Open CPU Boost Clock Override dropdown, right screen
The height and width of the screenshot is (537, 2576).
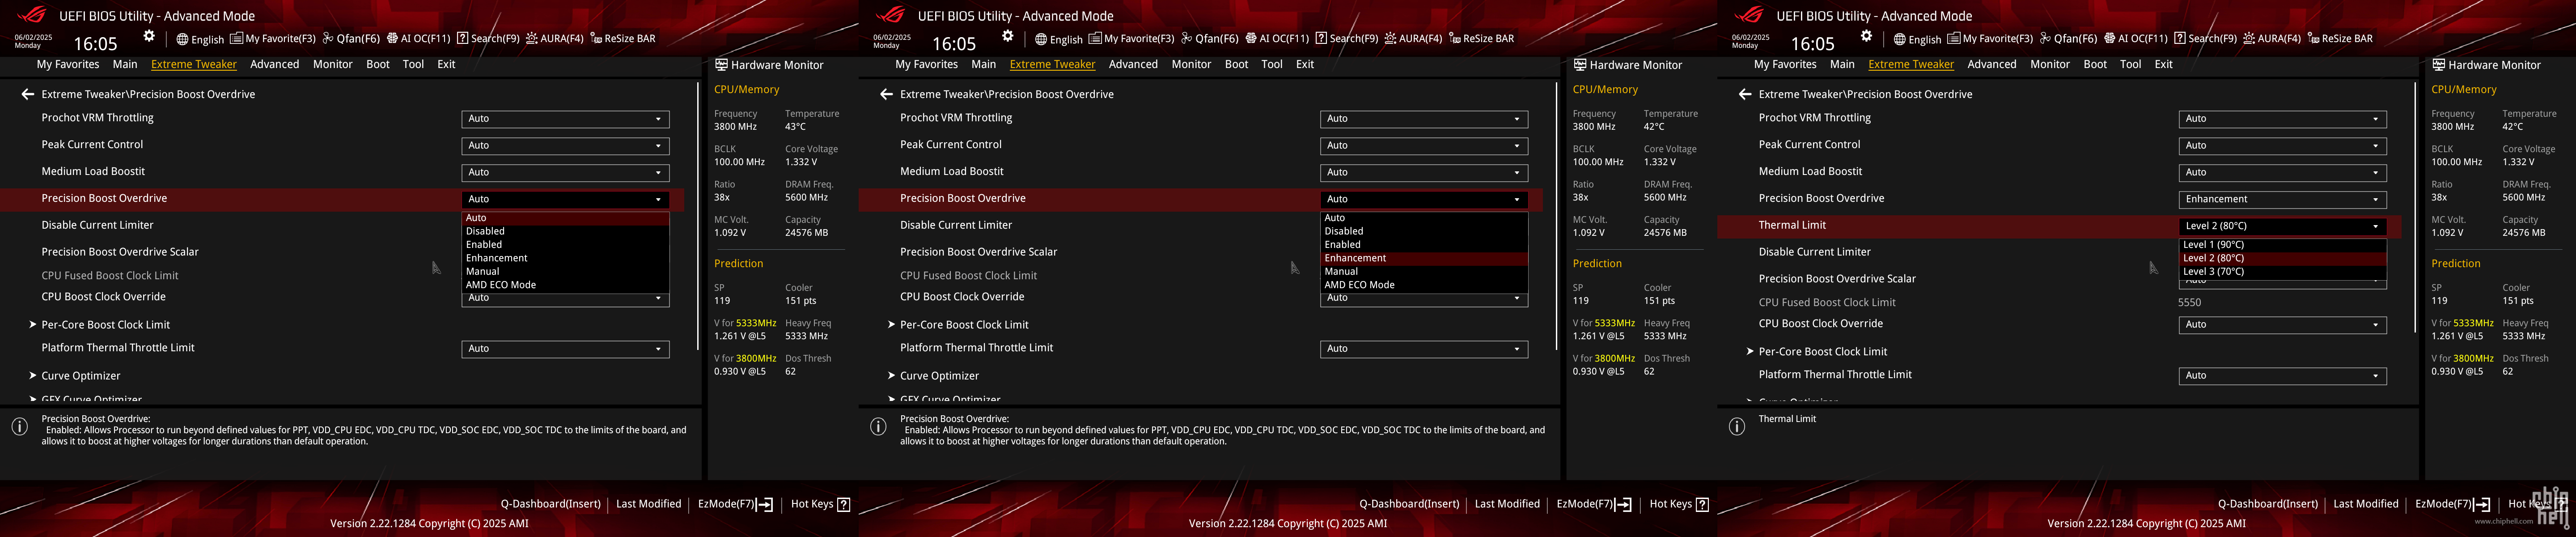tap(2282, 325)
